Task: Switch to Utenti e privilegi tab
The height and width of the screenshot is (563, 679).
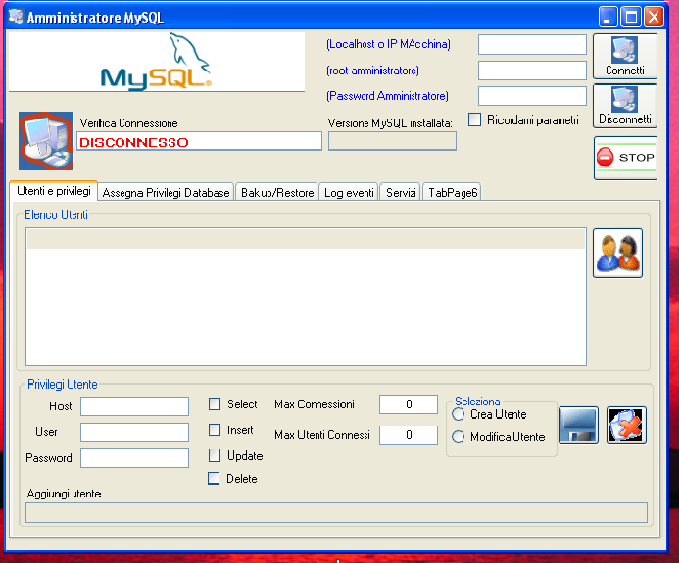Action: [x=54, y=191]
